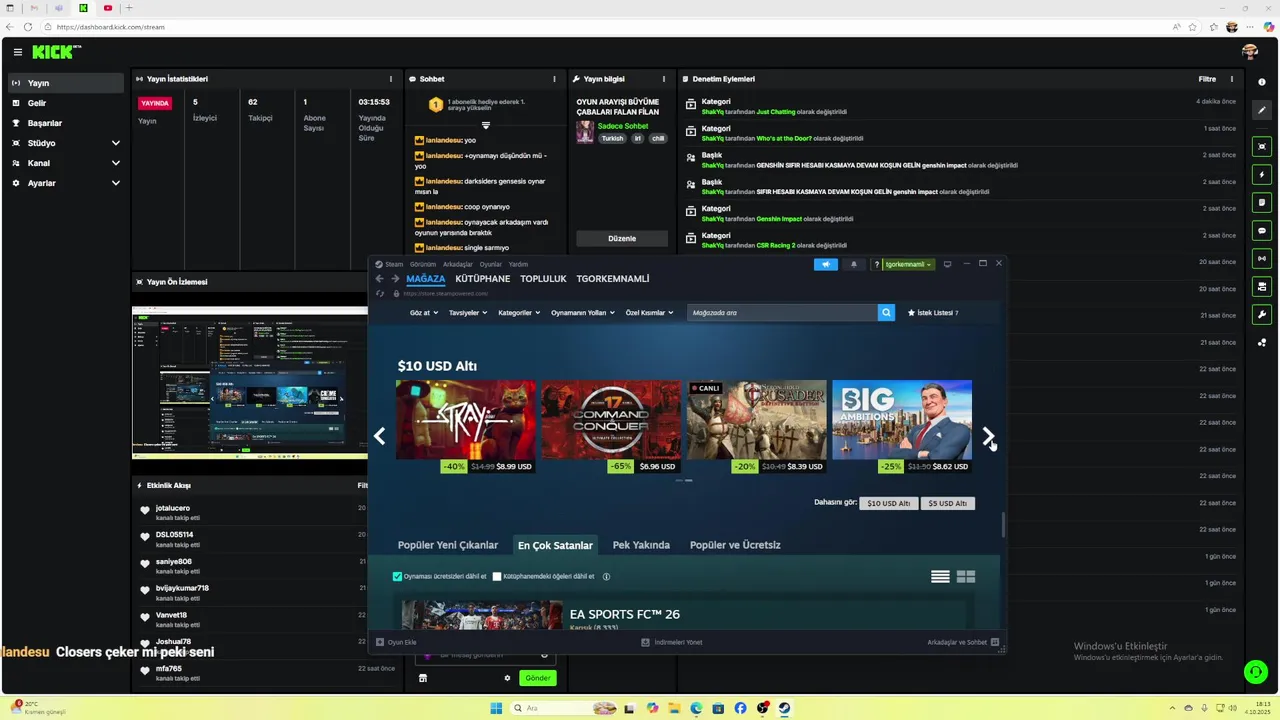The image size is (1280, 720).
Task: Open Arkadaşlar menu in Steam
Action: [457, 264]
